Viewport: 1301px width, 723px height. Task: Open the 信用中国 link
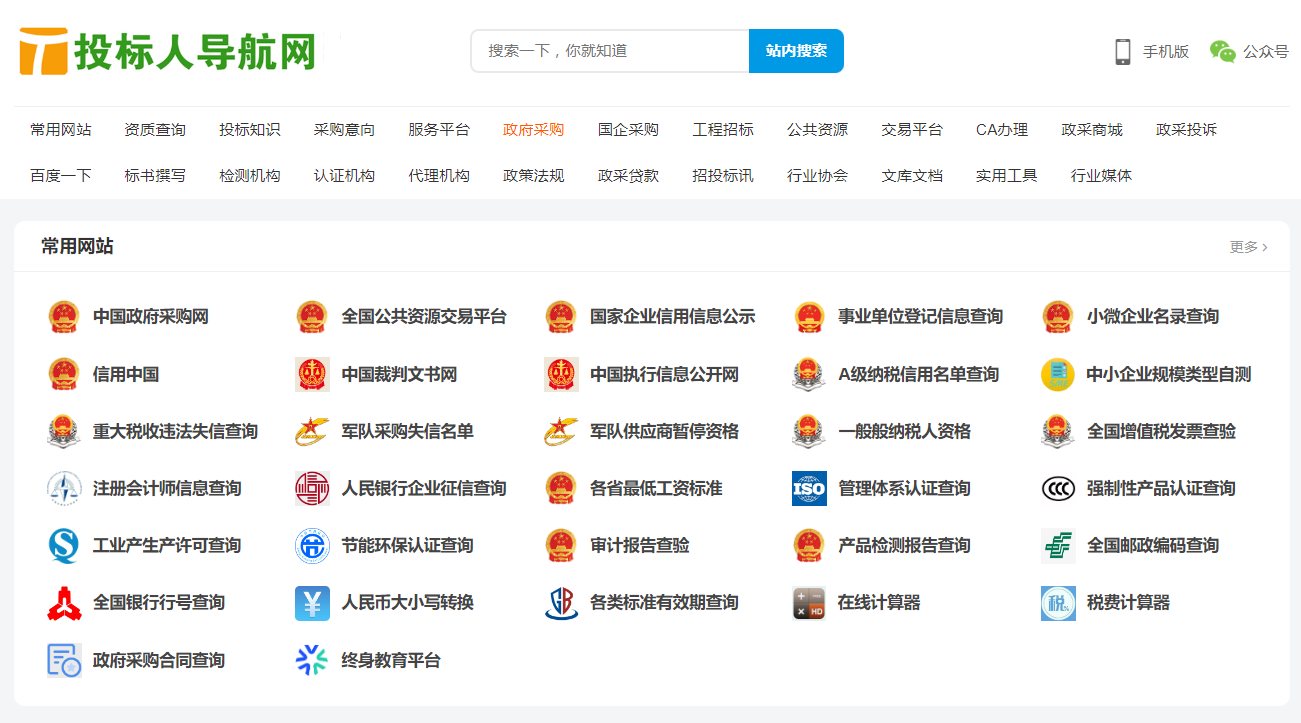pos(126,374)
